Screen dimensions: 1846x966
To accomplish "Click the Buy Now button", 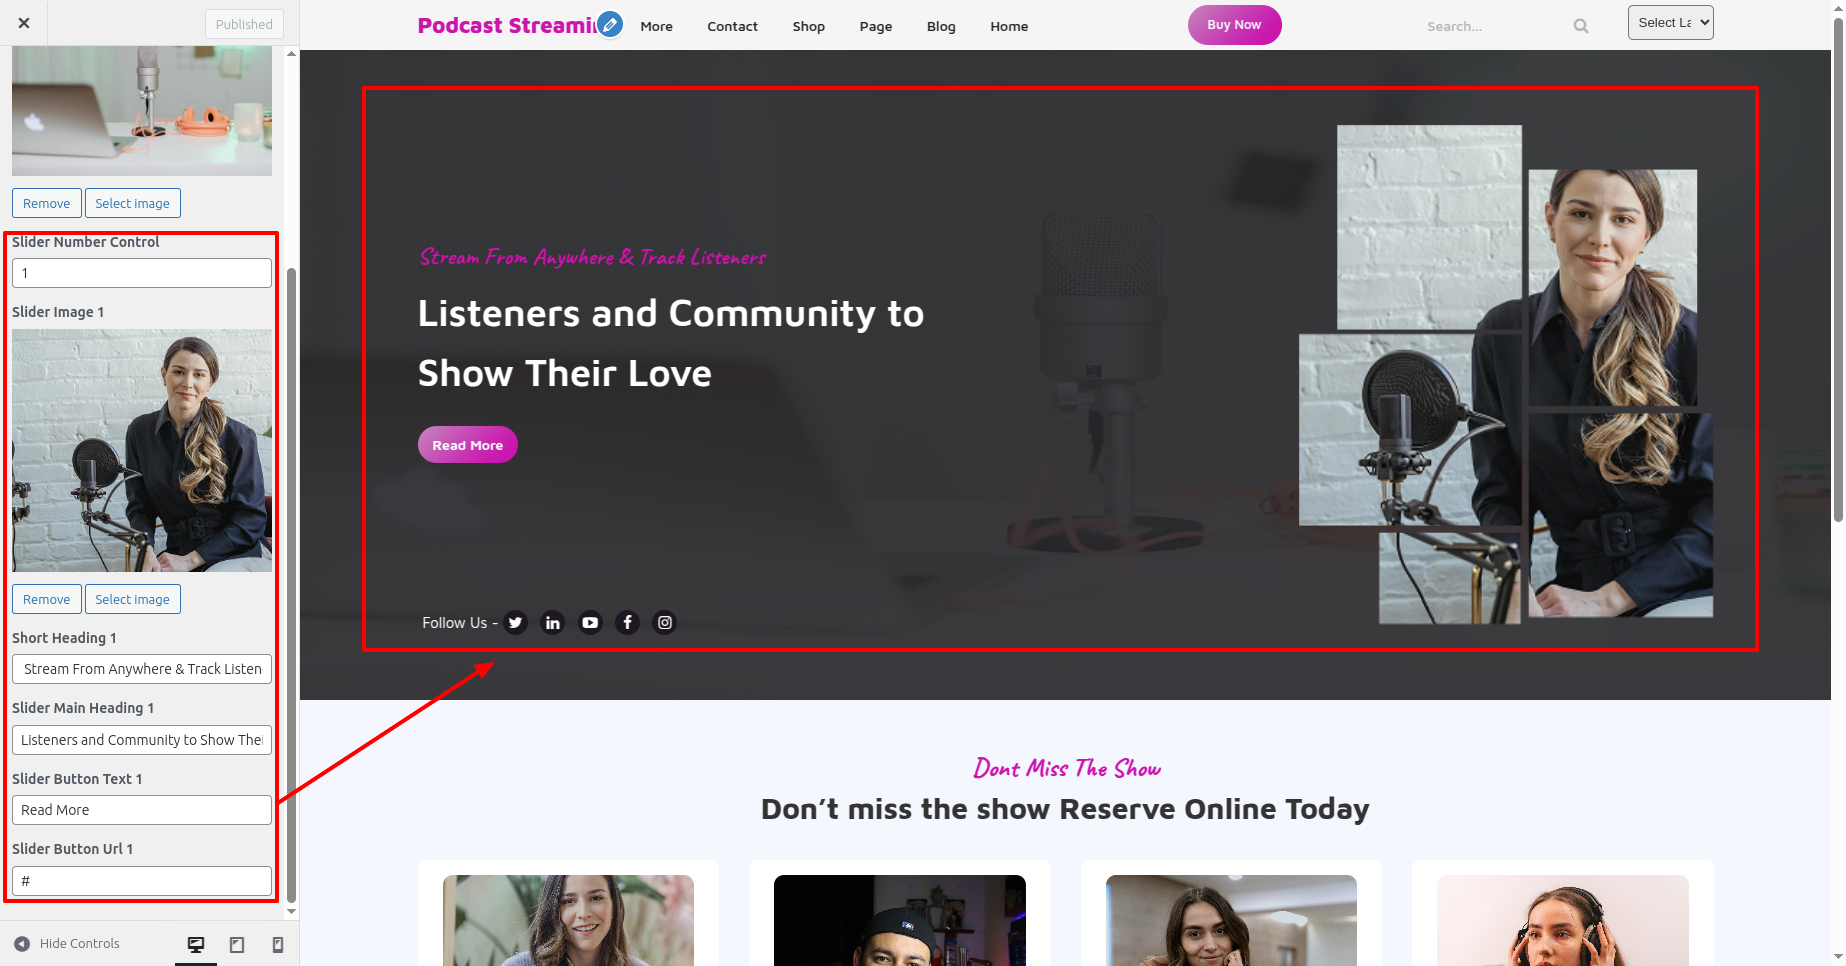I will click(1234, 25).
